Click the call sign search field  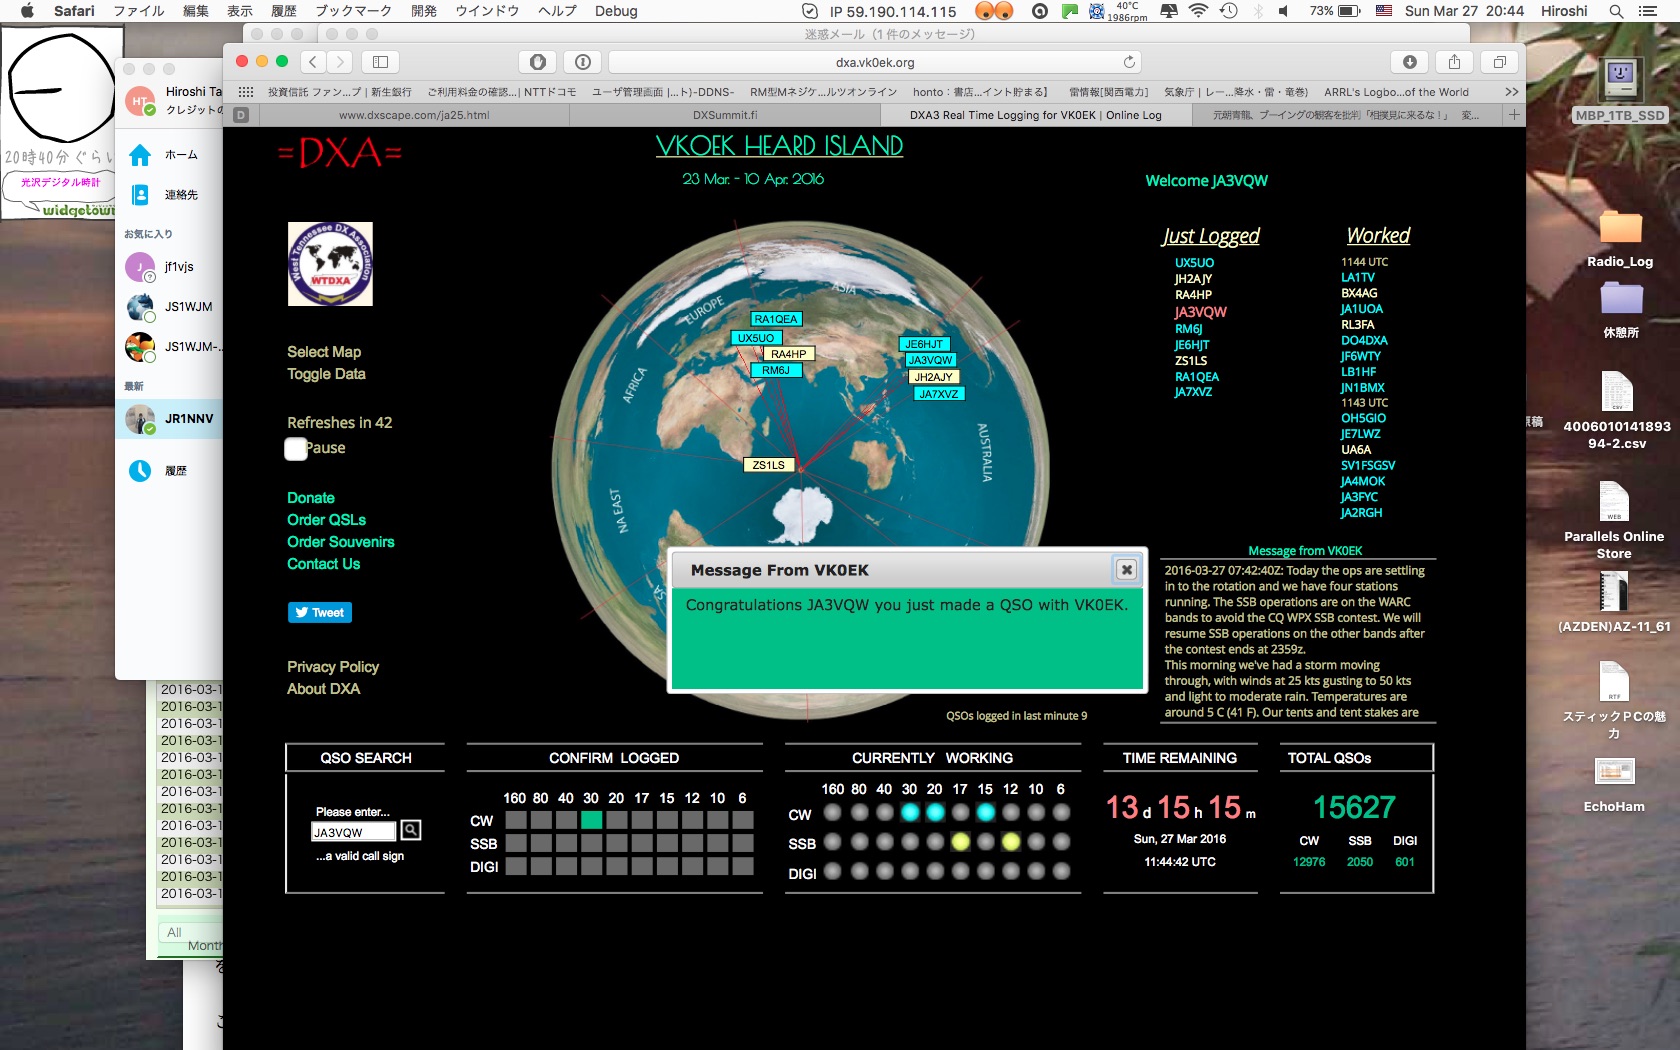click(x=353, y=832)
